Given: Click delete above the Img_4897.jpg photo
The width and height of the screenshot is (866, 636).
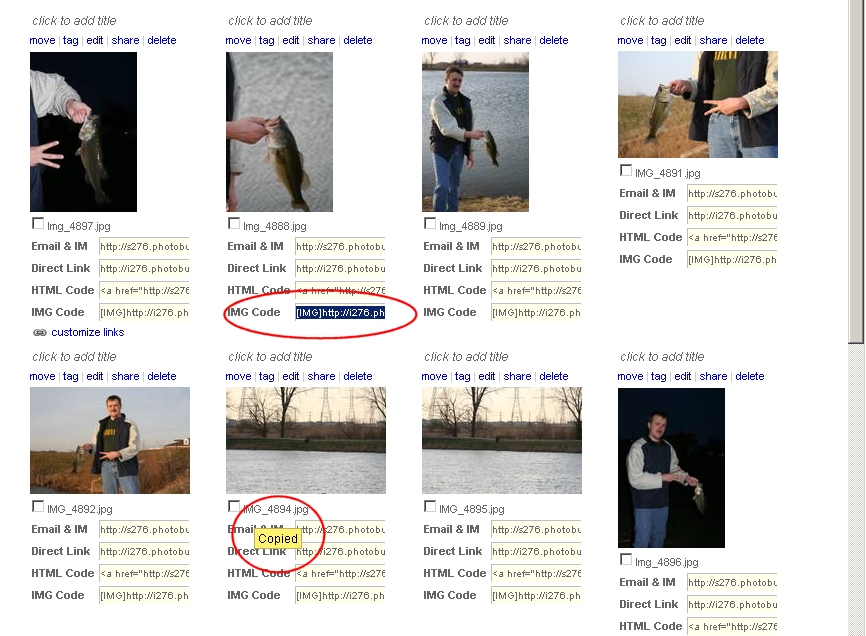Looking at the screenshot, I should [x=162, y=40].
